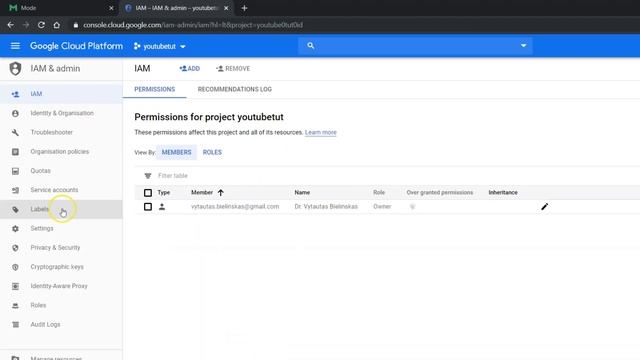The image size is (640, 360).
Task: Close the Mode browser tab
Action: point(111,8)
